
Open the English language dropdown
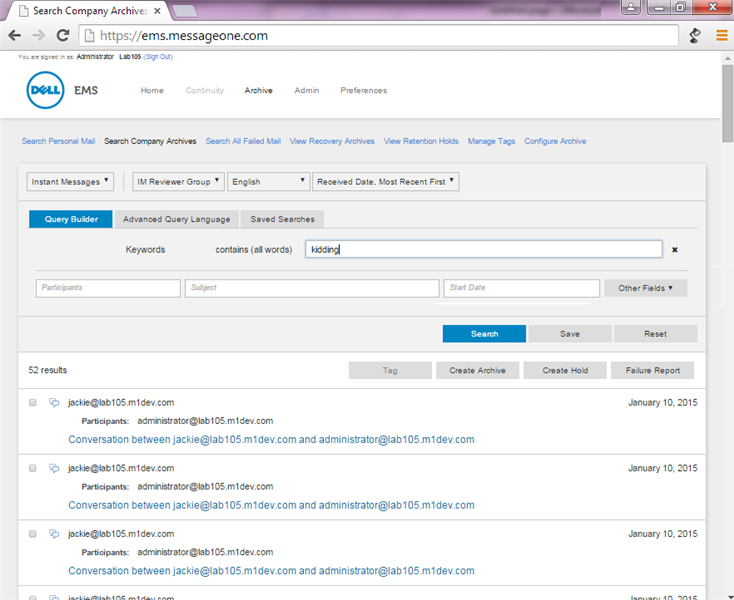tap(268, 182)
